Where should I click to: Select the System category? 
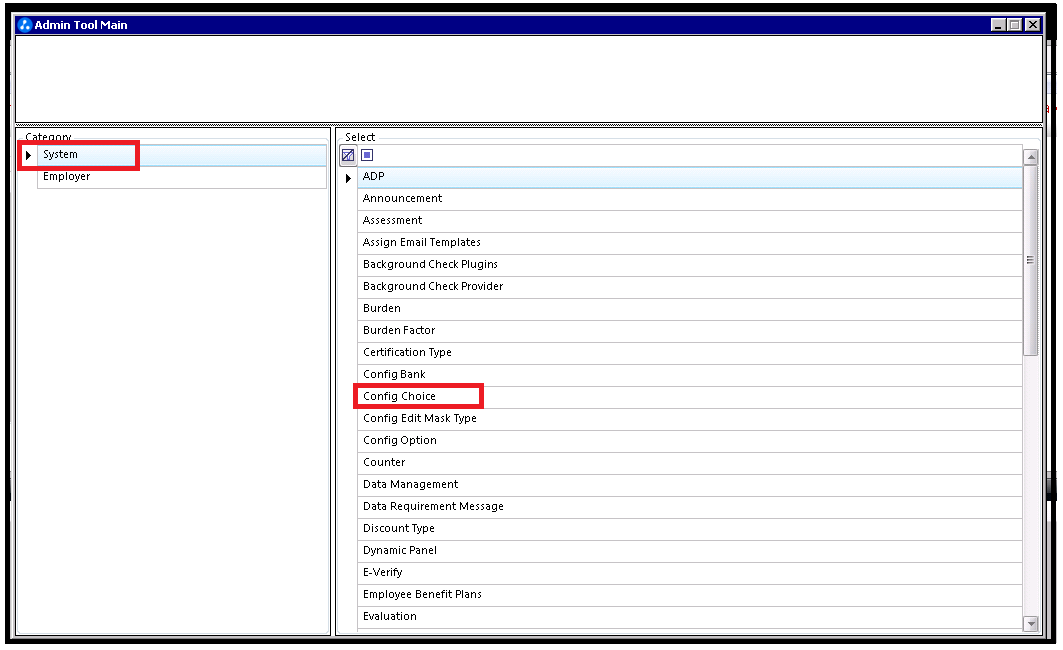point(182,155)
